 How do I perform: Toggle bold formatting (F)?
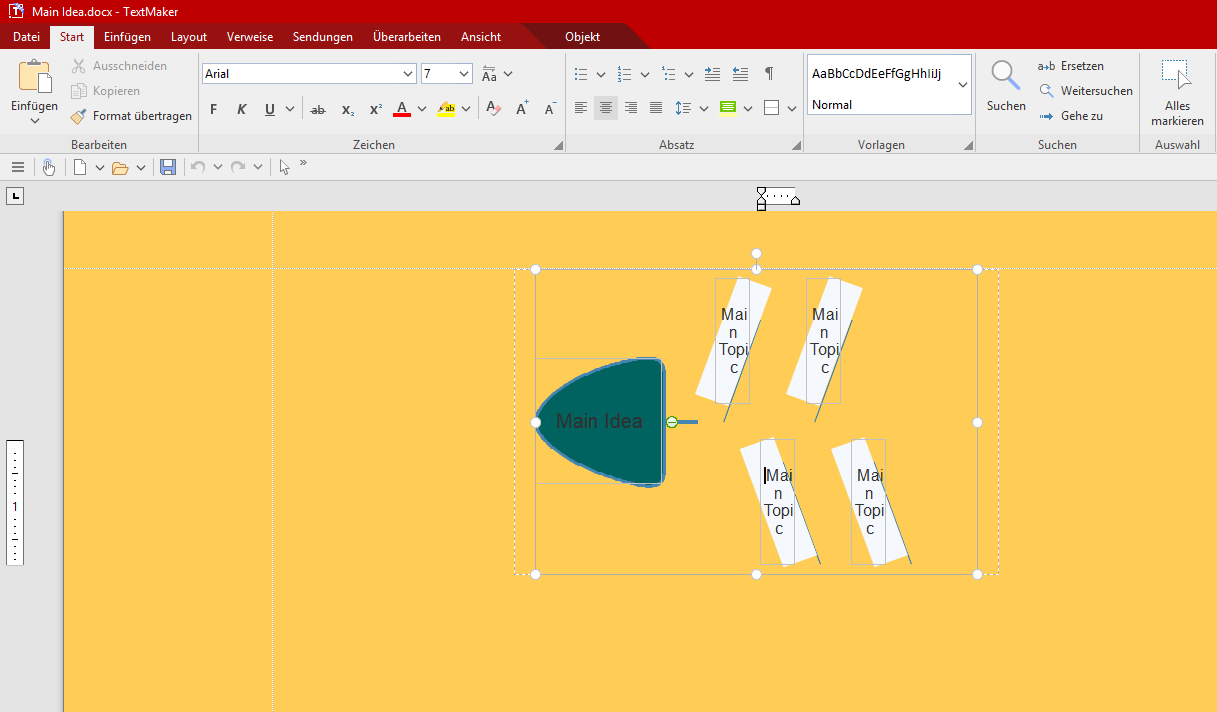click(213, 109)
